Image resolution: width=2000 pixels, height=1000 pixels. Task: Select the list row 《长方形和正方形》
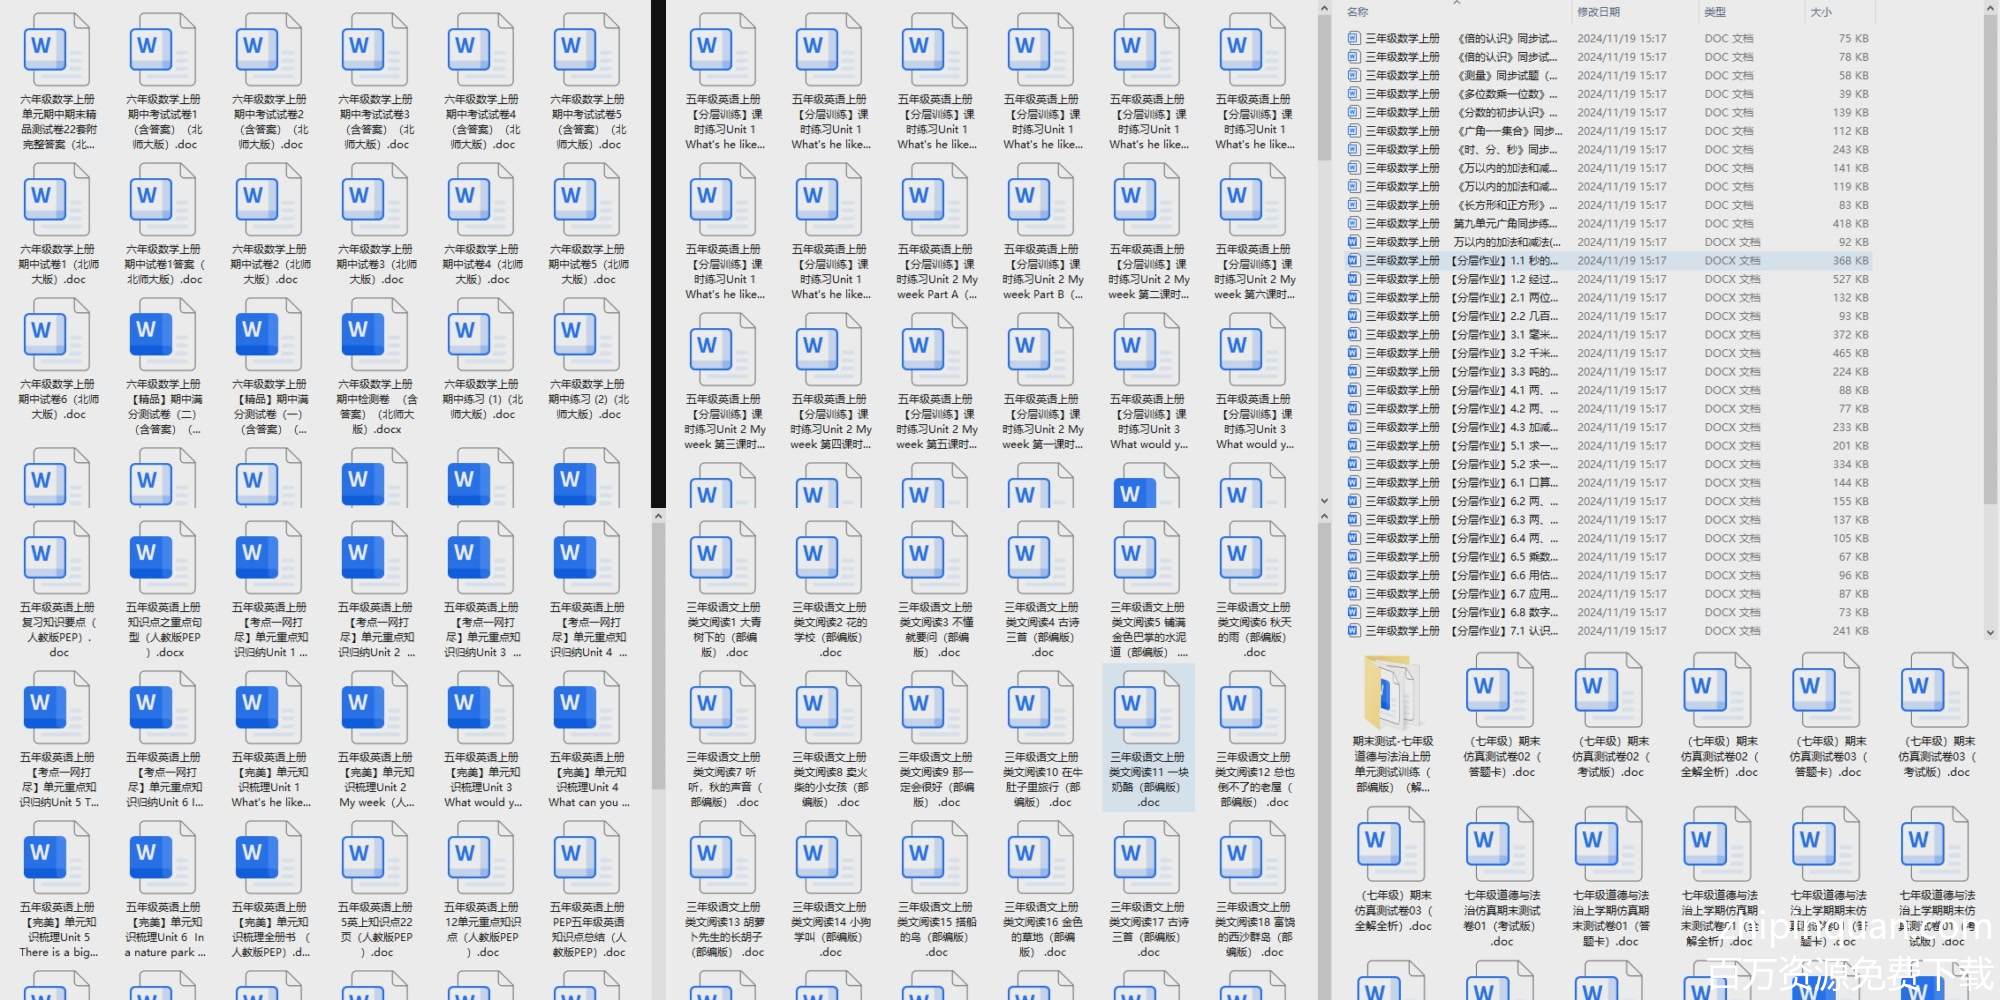[1608, 205]
